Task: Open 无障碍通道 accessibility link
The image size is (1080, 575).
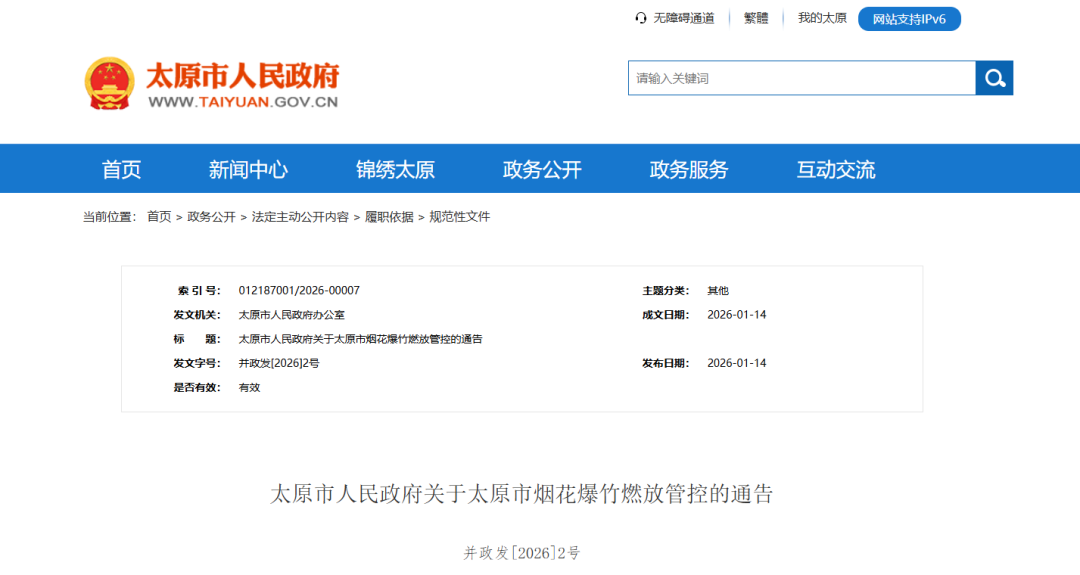Action: coord(683,19)
